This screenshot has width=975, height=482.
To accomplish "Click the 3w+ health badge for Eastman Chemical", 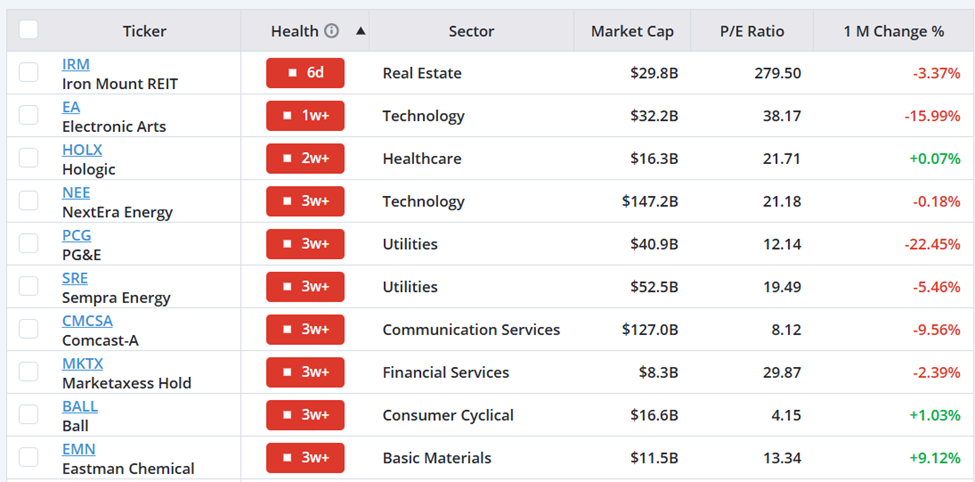I will coord(305,458).
